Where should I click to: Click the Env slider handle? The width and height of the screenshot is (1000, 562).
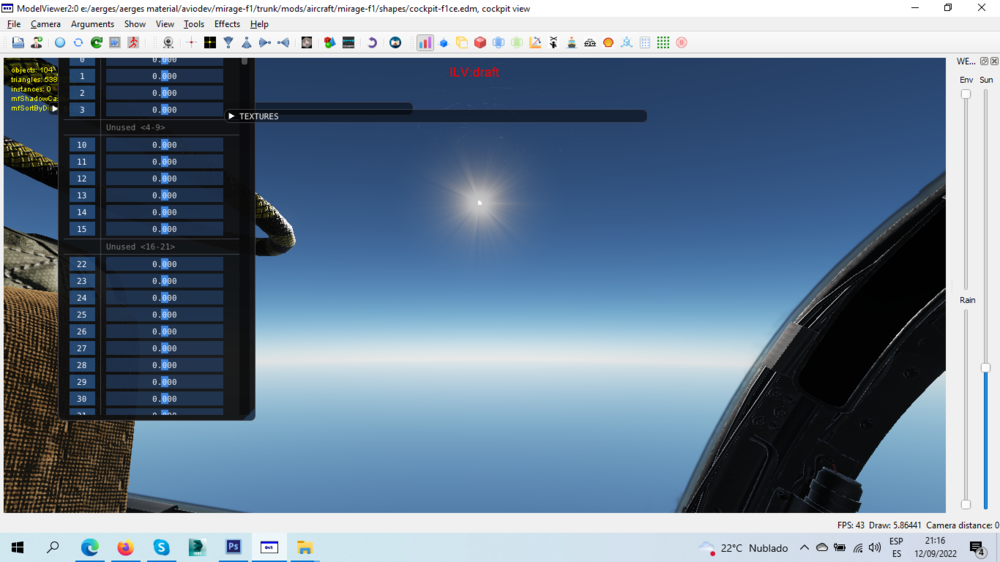[x=966, y=94]
